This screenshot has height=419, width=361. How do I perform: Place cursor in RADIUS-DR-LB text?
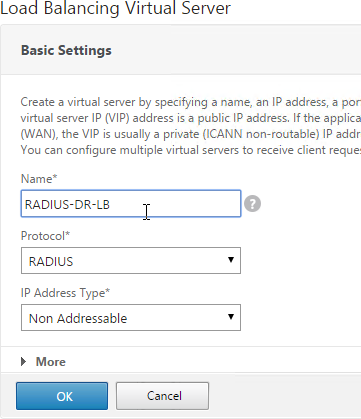pyautogui.click(x=67, y=204)
